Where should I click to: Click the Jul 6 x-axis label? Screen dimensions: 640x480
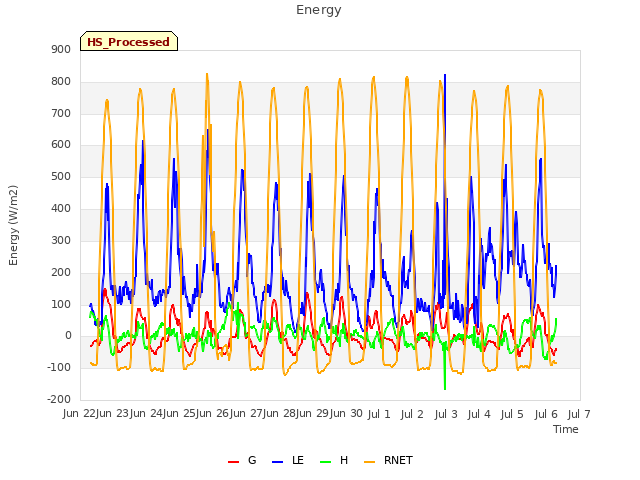coord(546,414)
